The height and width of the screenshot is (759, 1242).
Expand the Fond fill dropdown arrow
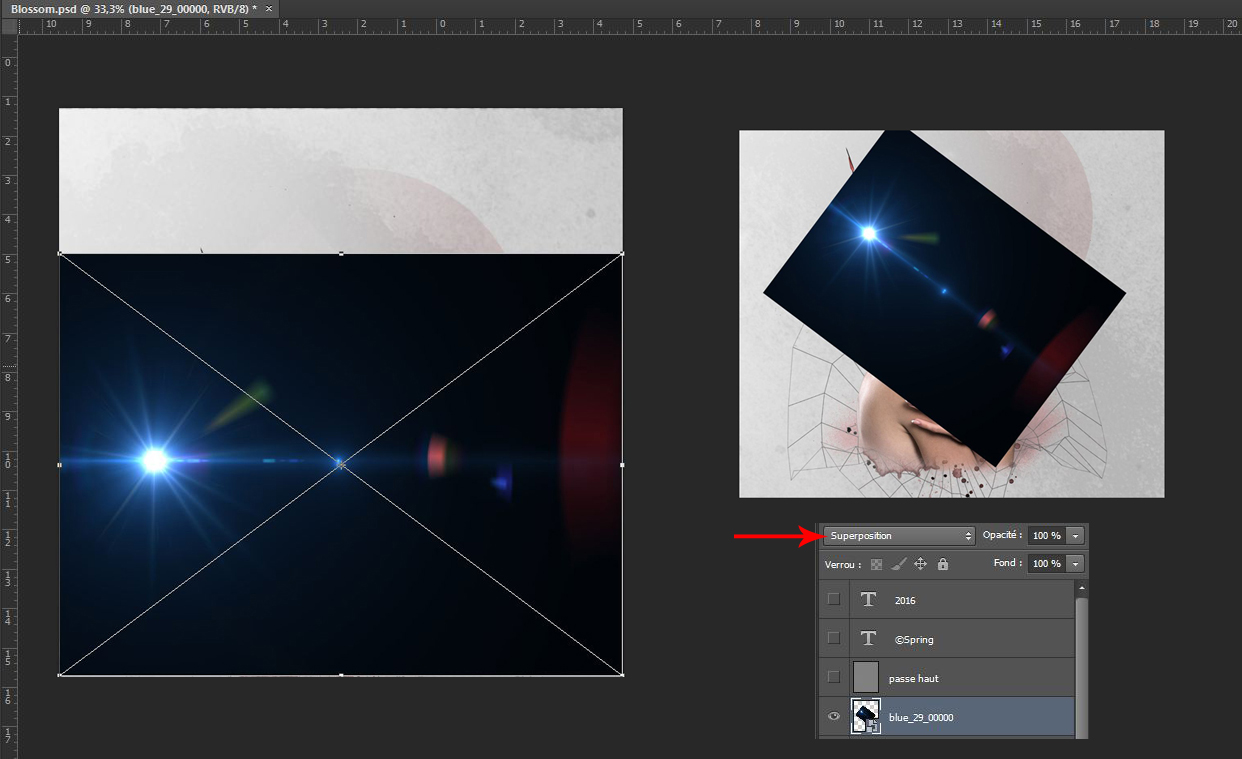point(1075,564)
